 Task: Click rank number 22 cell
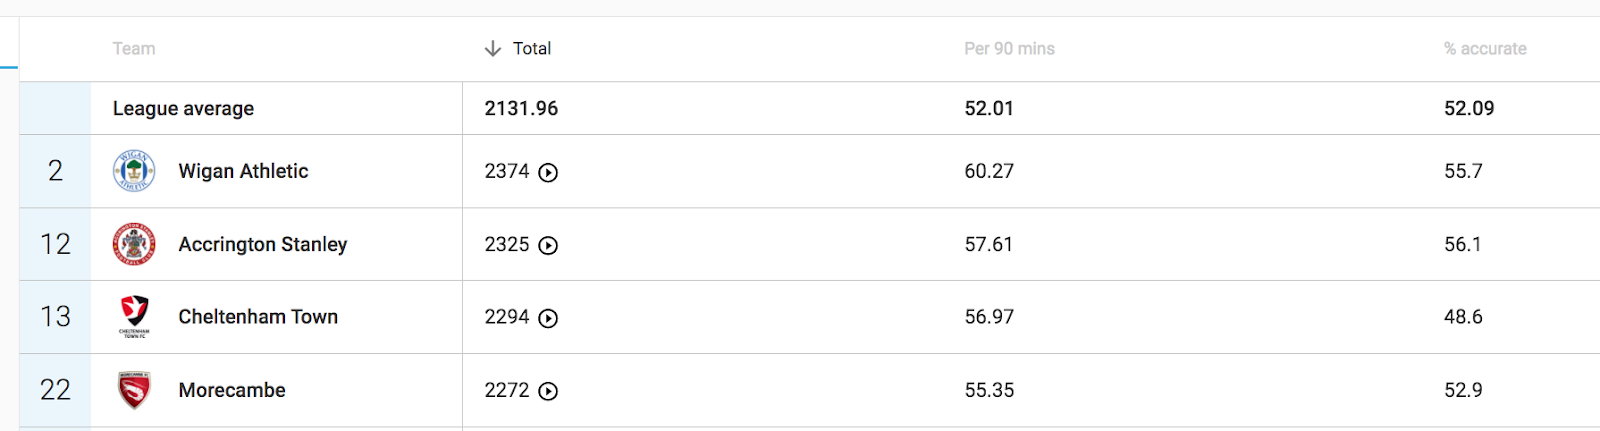click(x=55, y=390)
